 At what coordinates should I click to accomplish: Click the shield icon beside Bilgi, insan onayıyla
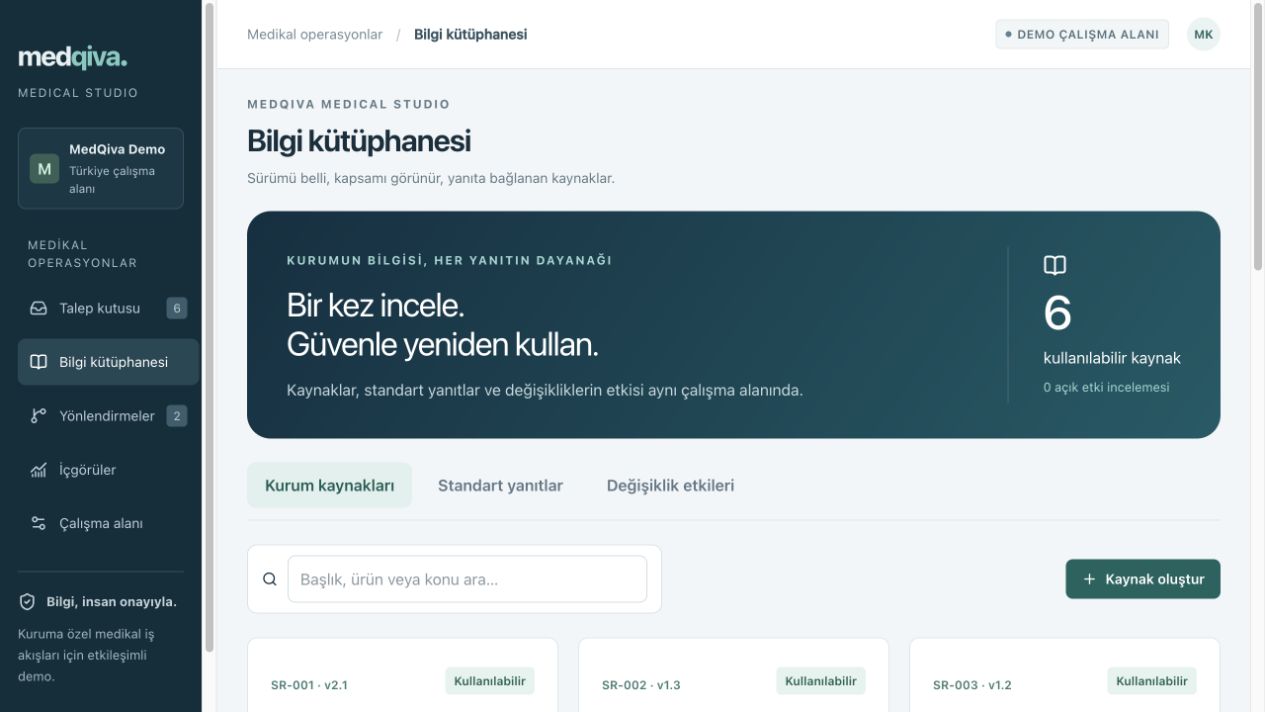[x=27, y=602]
